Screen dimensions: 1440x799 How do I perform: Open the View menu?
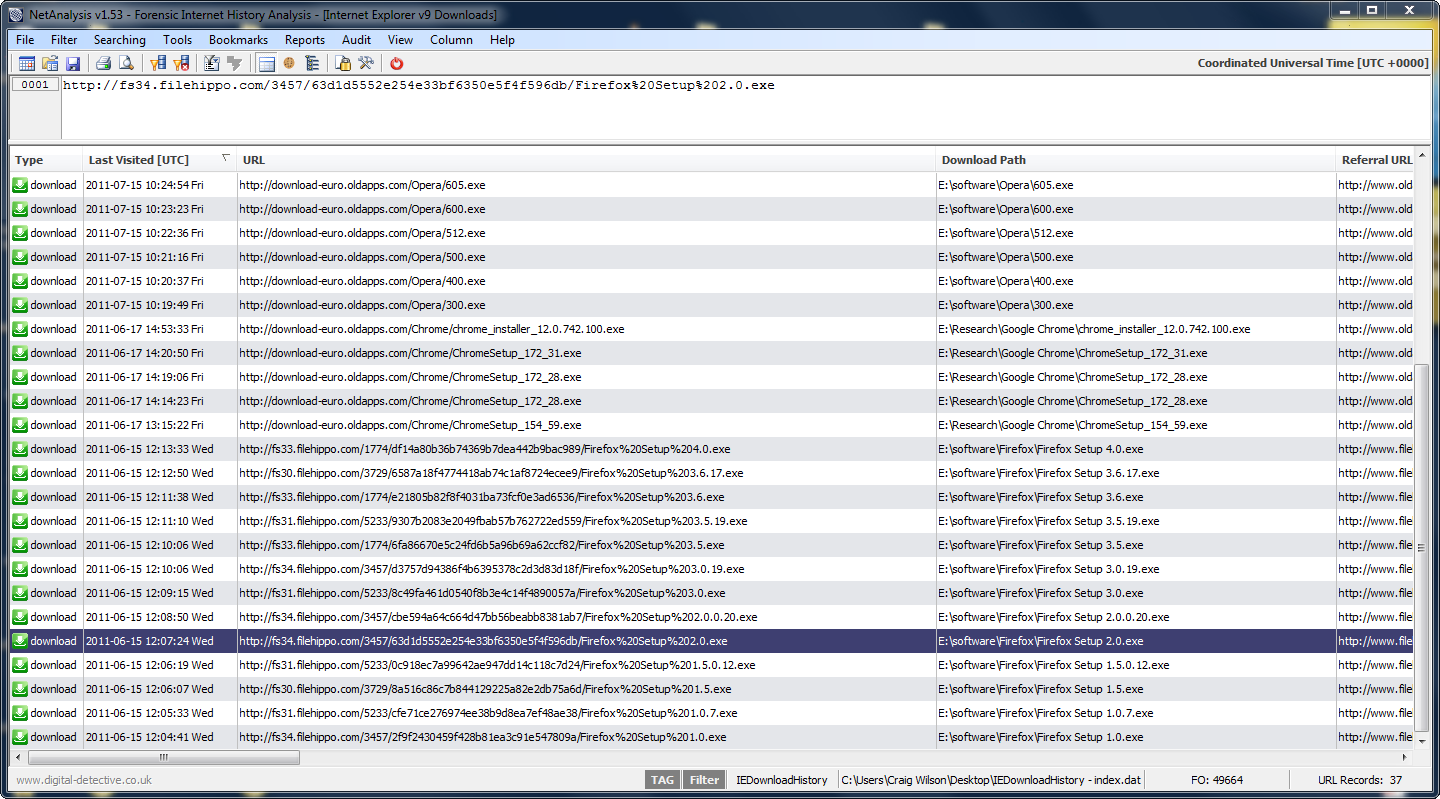(400, 40)
